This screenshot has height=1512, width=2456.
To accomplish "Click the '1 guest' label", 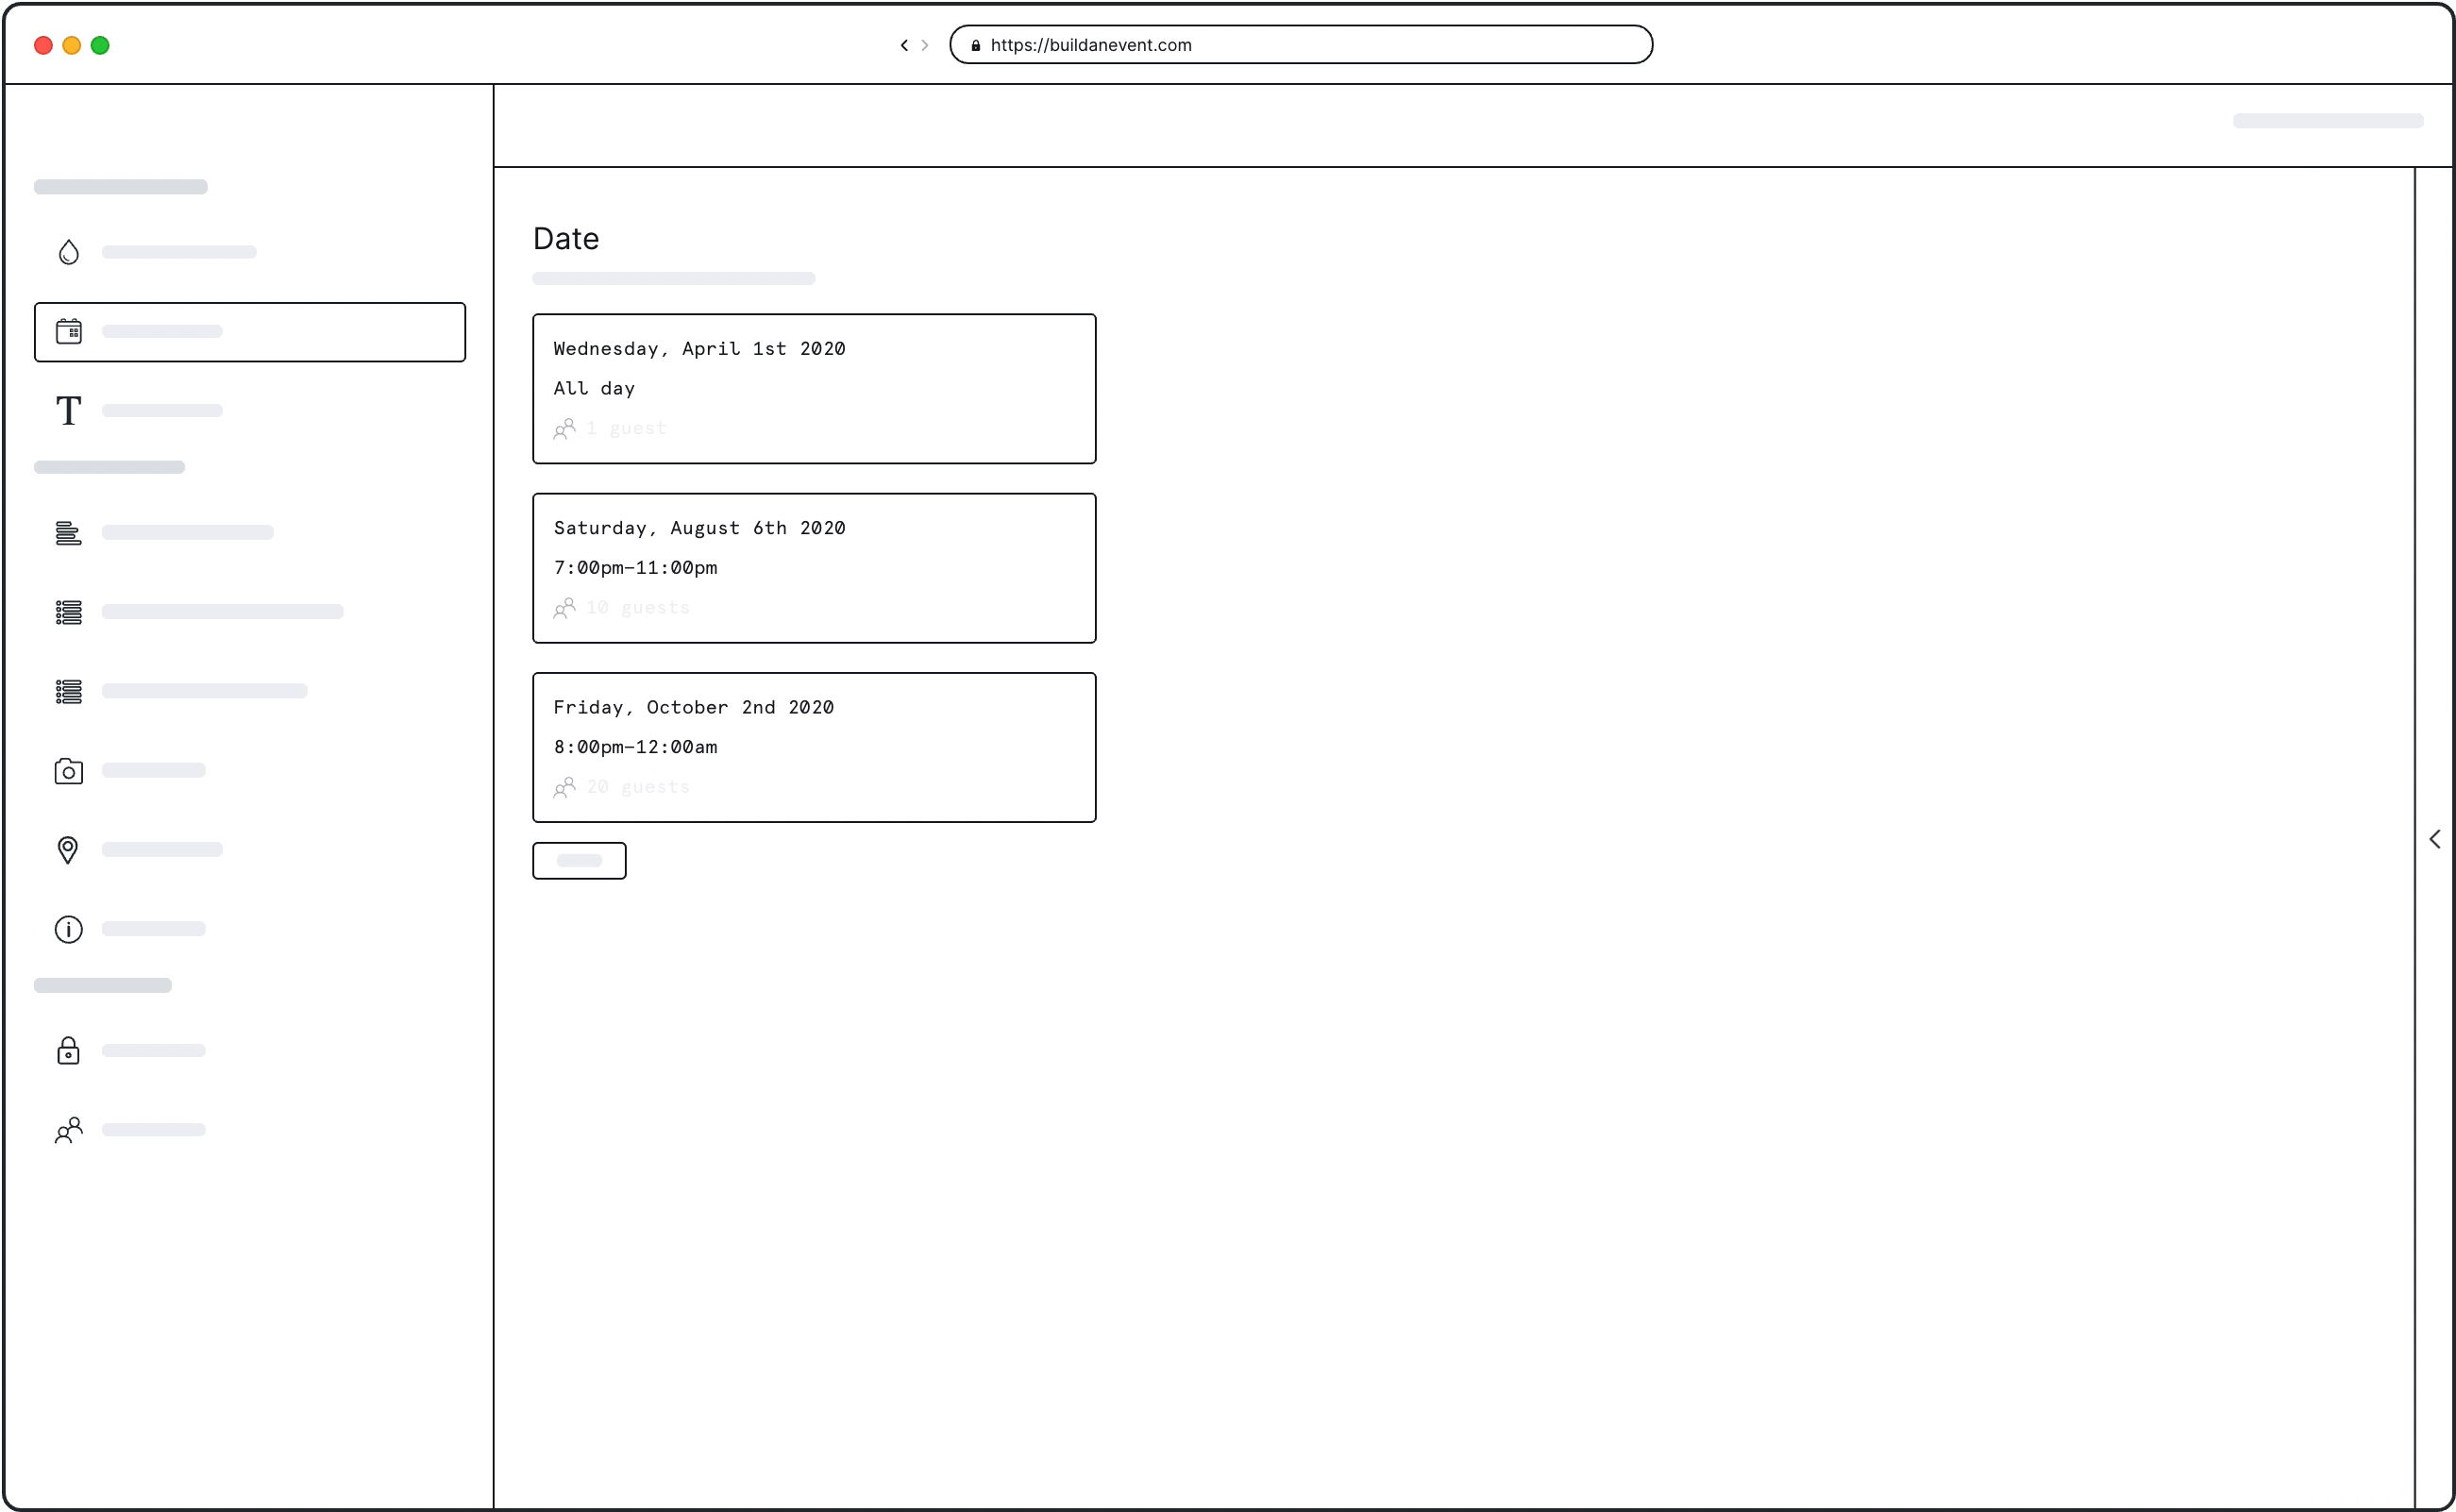I will click(x=626, y=428).
